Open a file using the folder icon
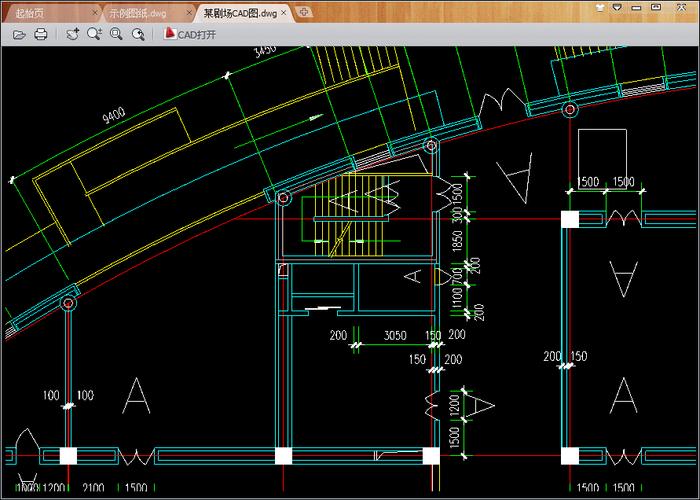The image size is (700, 500). [x=19, y=34]
